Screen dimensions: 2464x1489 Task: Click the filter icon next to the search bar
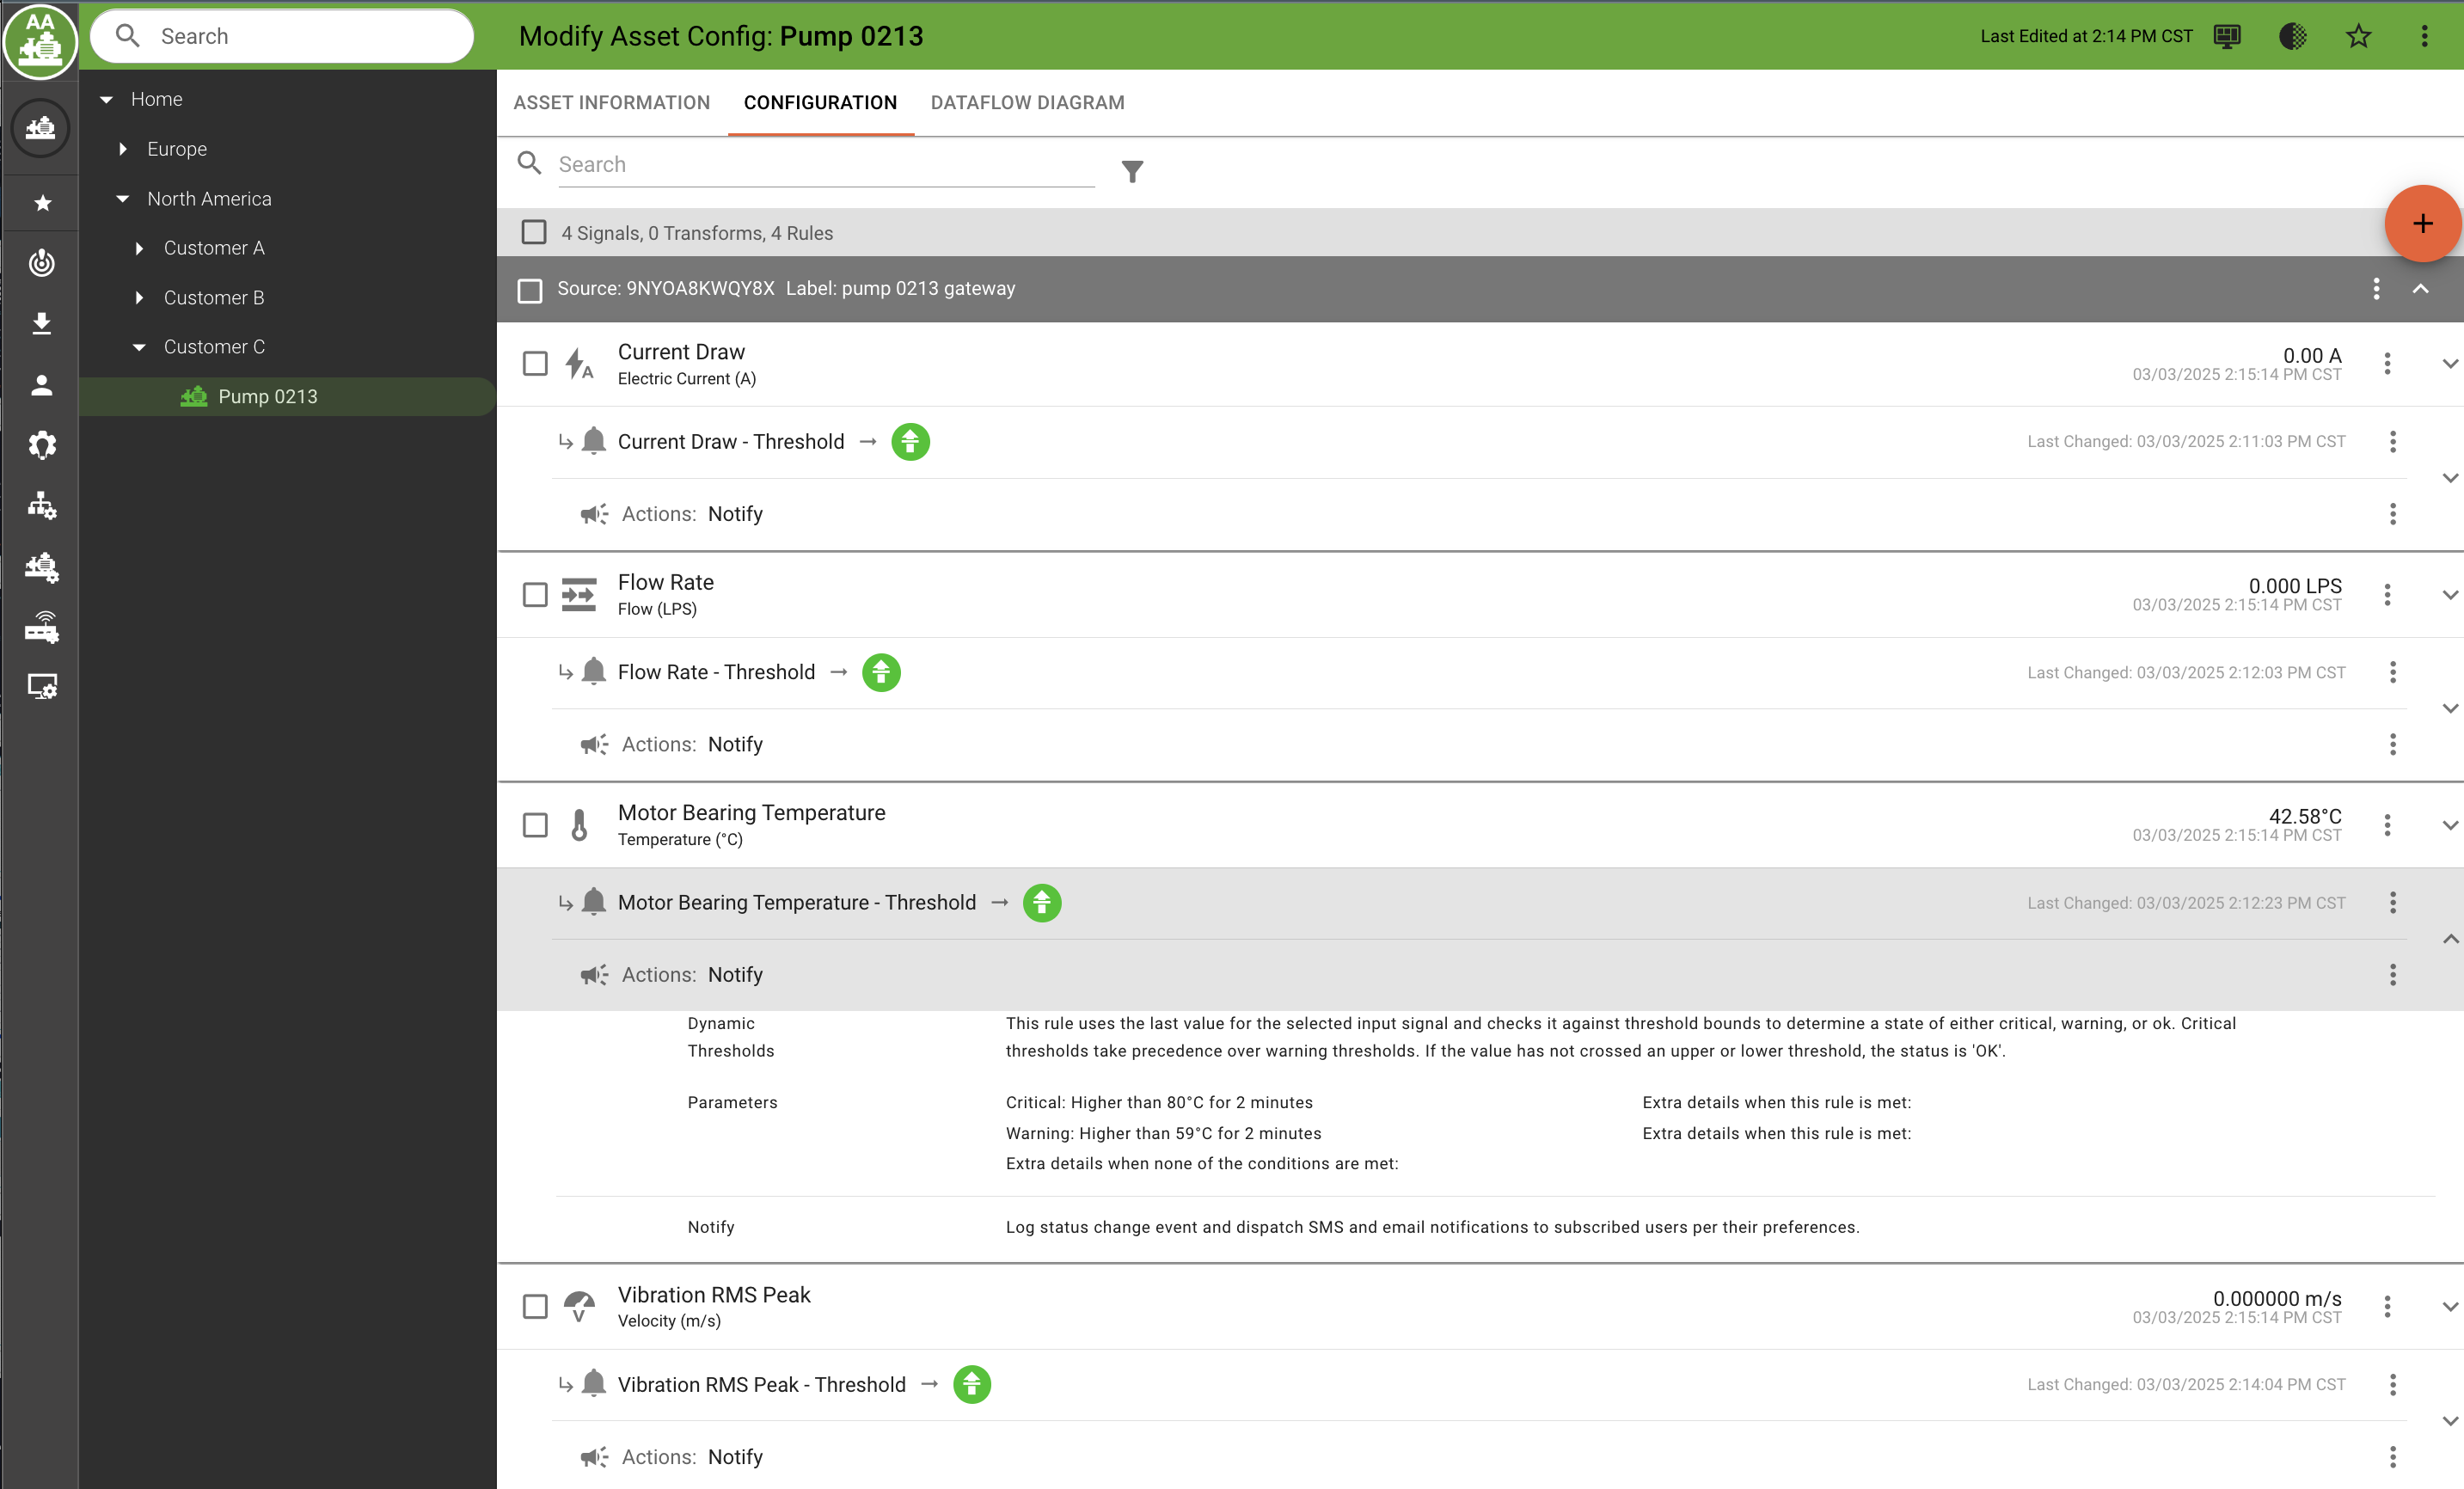[1131, 171]
